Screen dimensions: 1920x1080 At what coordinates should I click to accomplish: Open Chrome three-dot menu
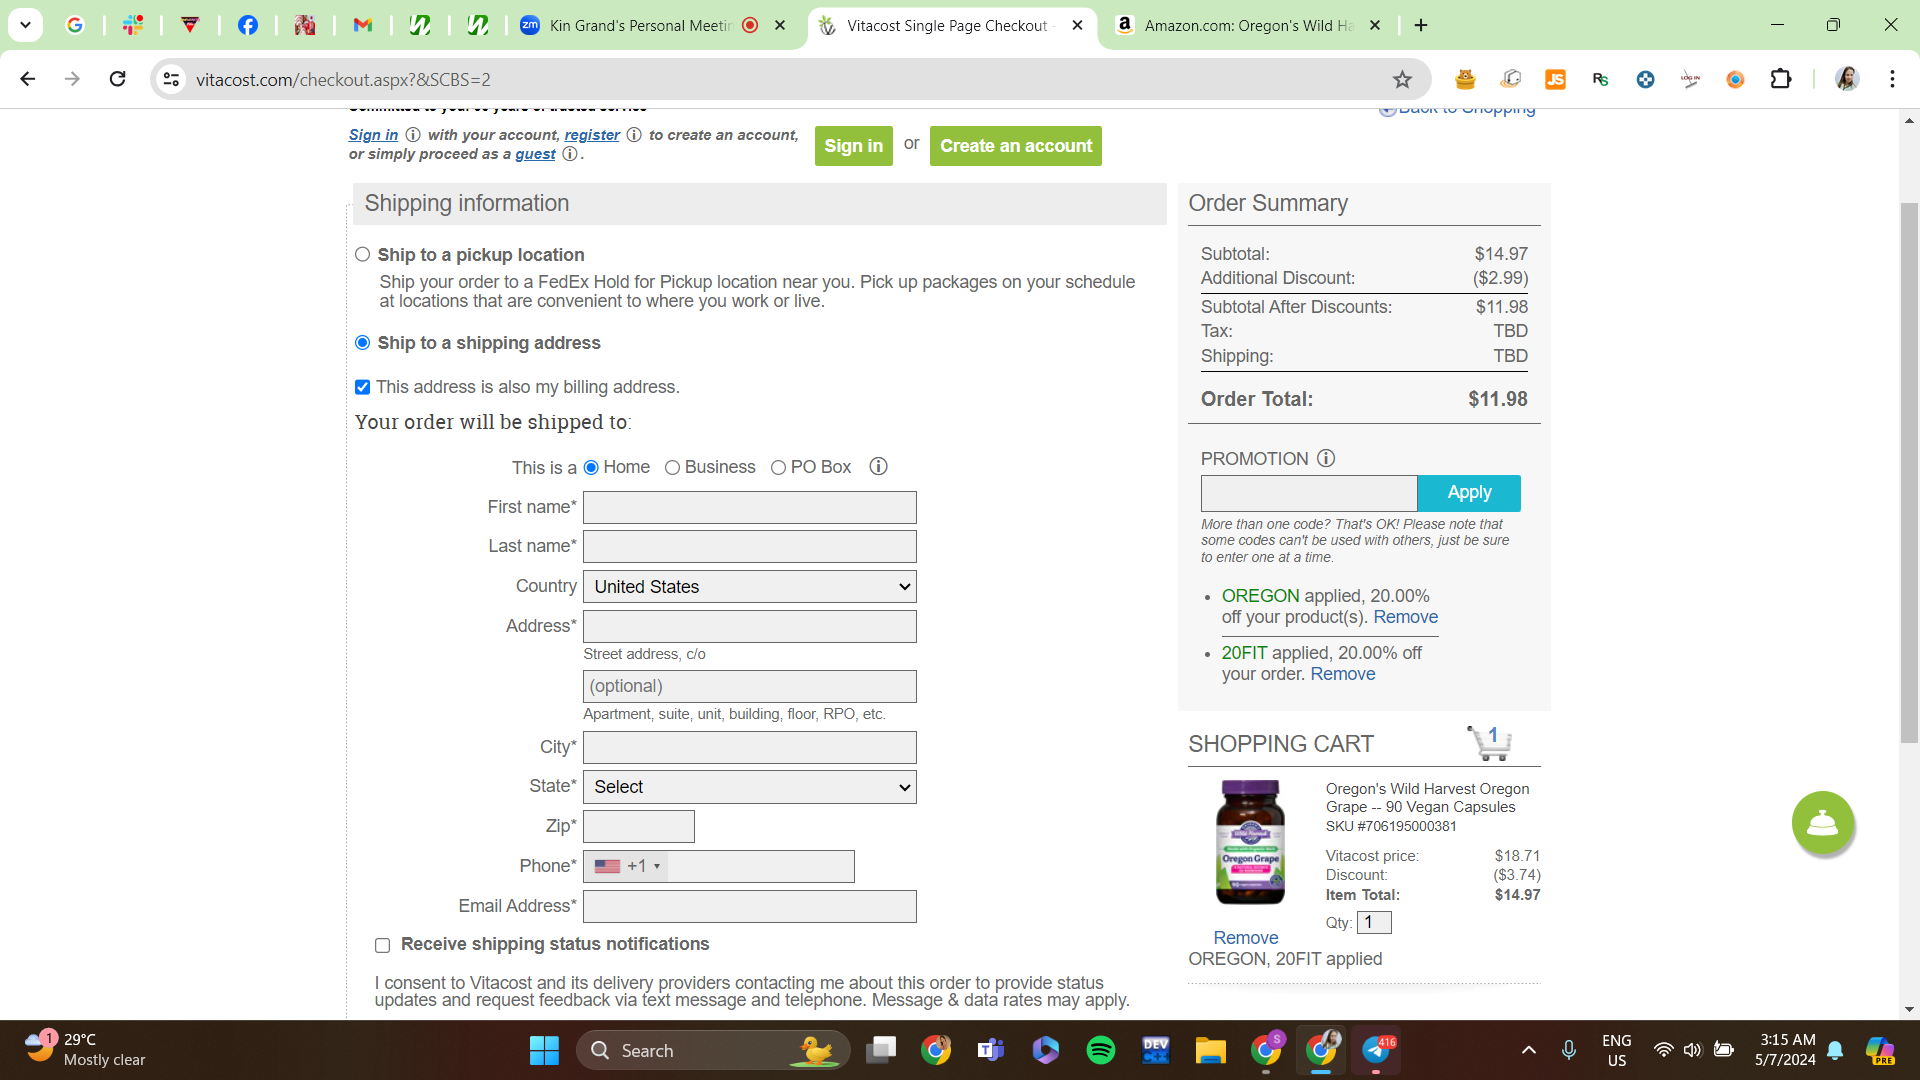pyautogui.click(x=1892, y=79)
